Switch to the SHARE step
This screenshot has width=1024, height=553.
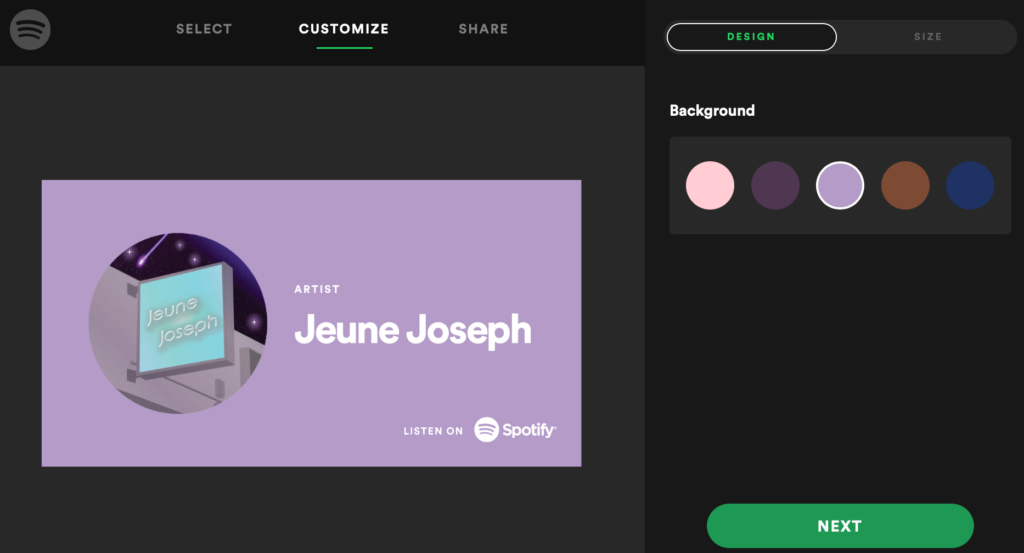click(x=483, y=29)
